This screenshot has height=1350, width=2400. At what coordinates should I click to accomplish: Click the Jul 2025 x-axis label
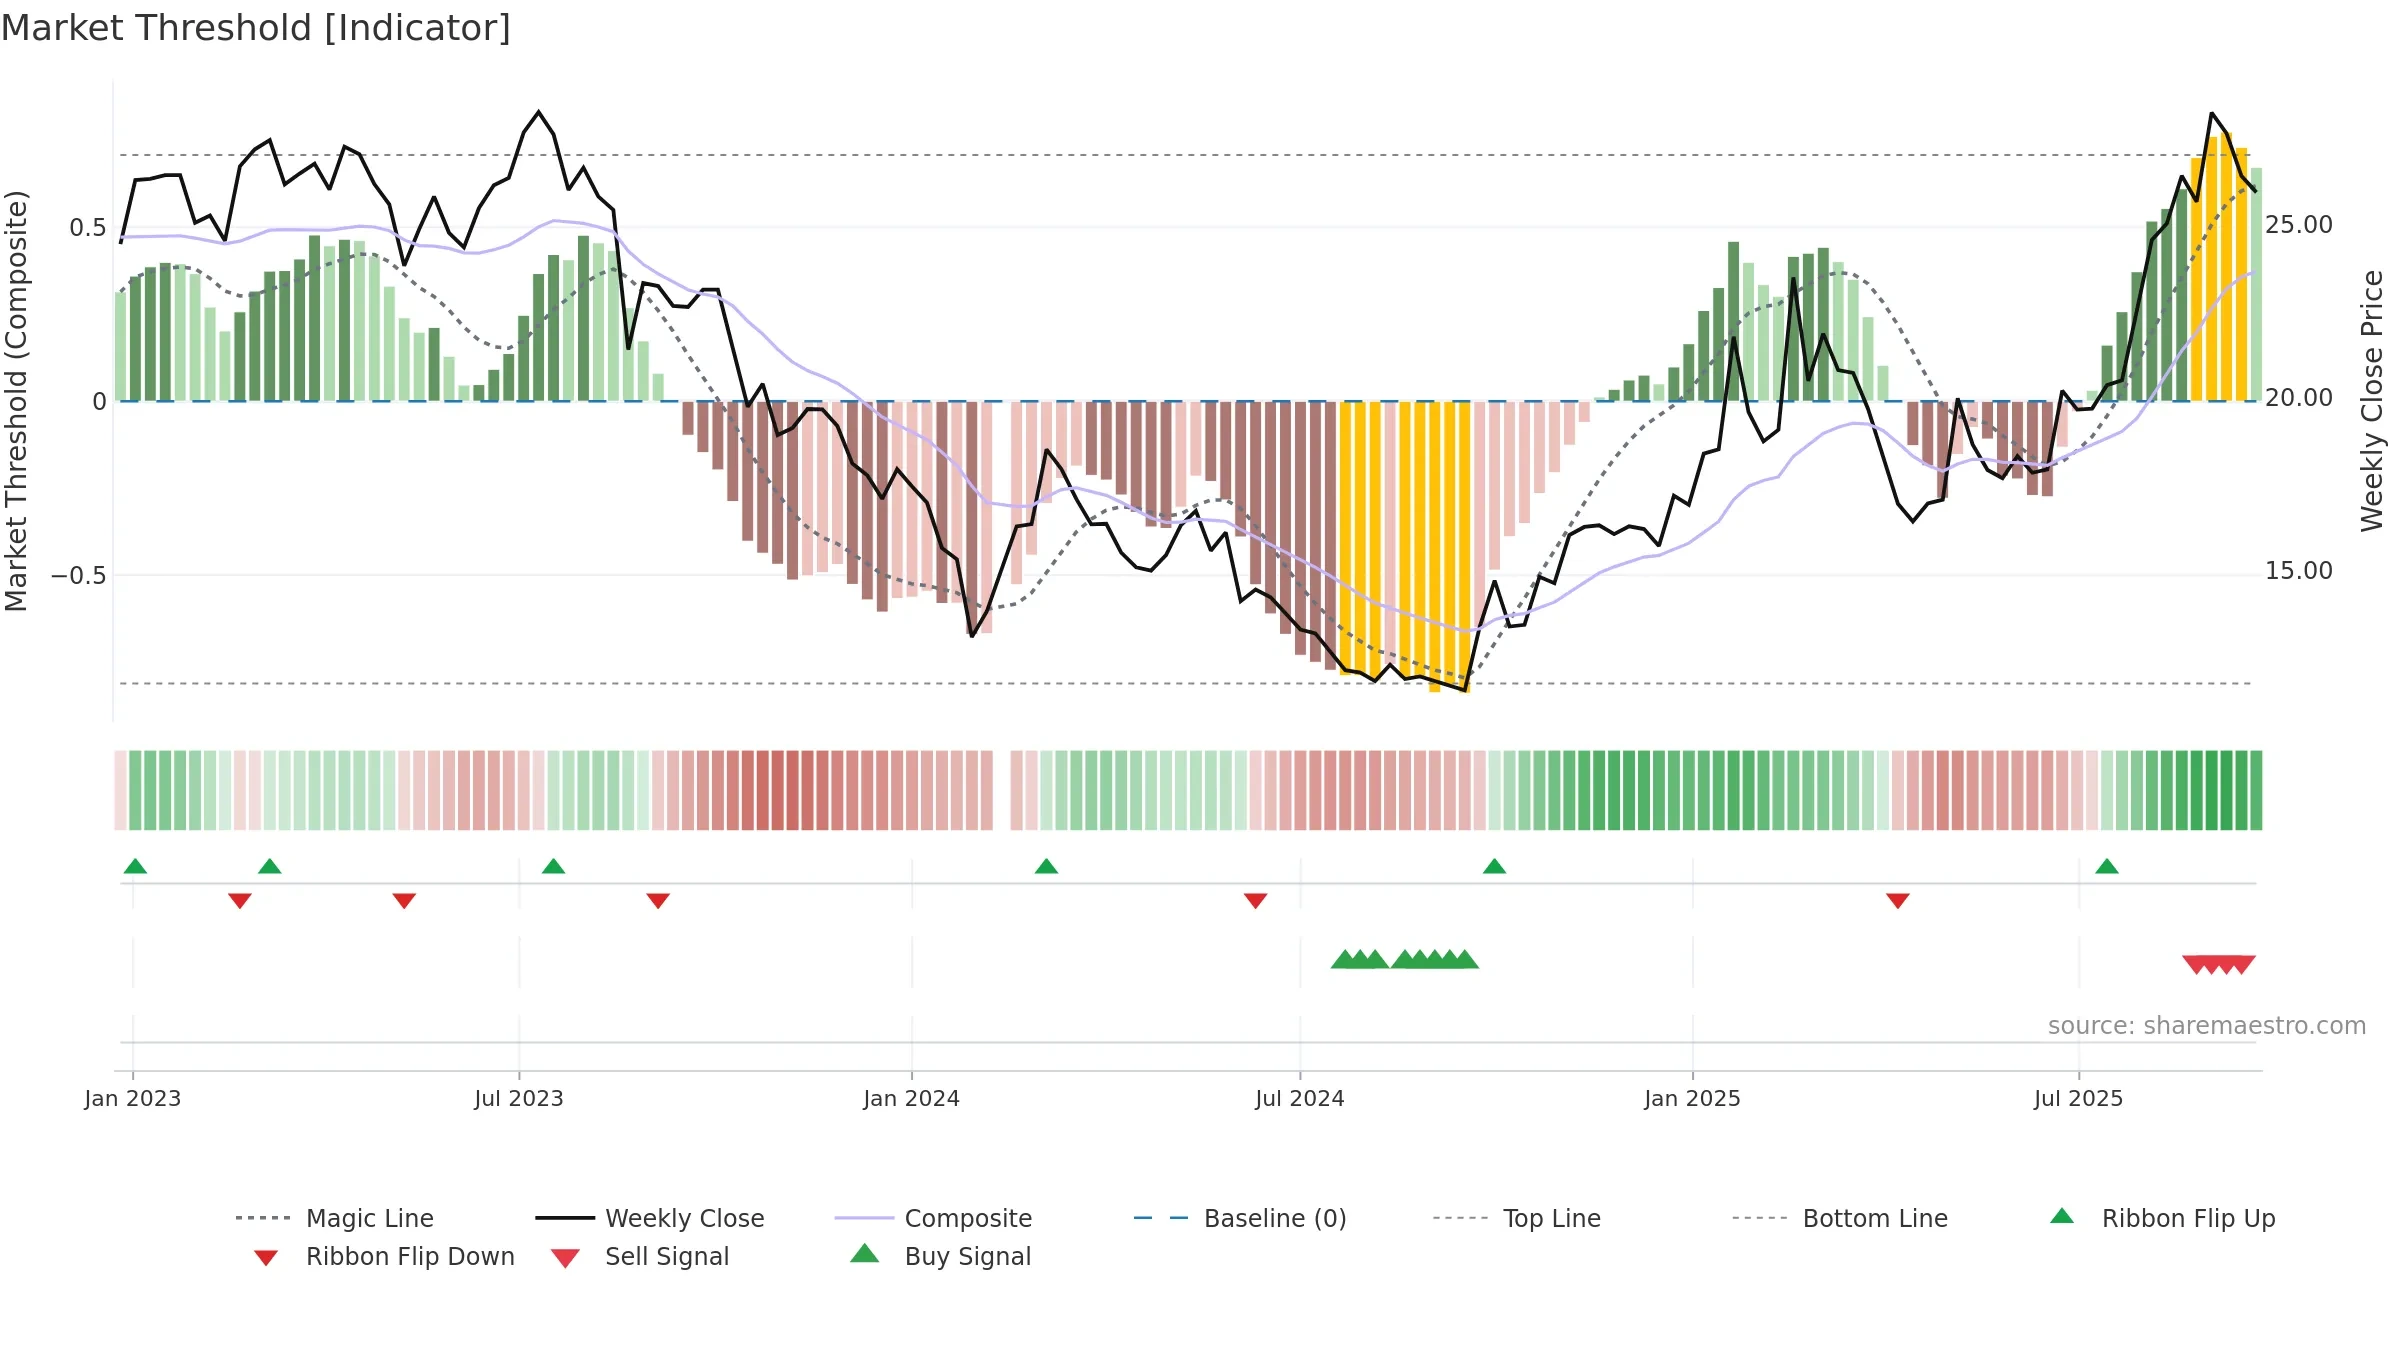2079,1098
